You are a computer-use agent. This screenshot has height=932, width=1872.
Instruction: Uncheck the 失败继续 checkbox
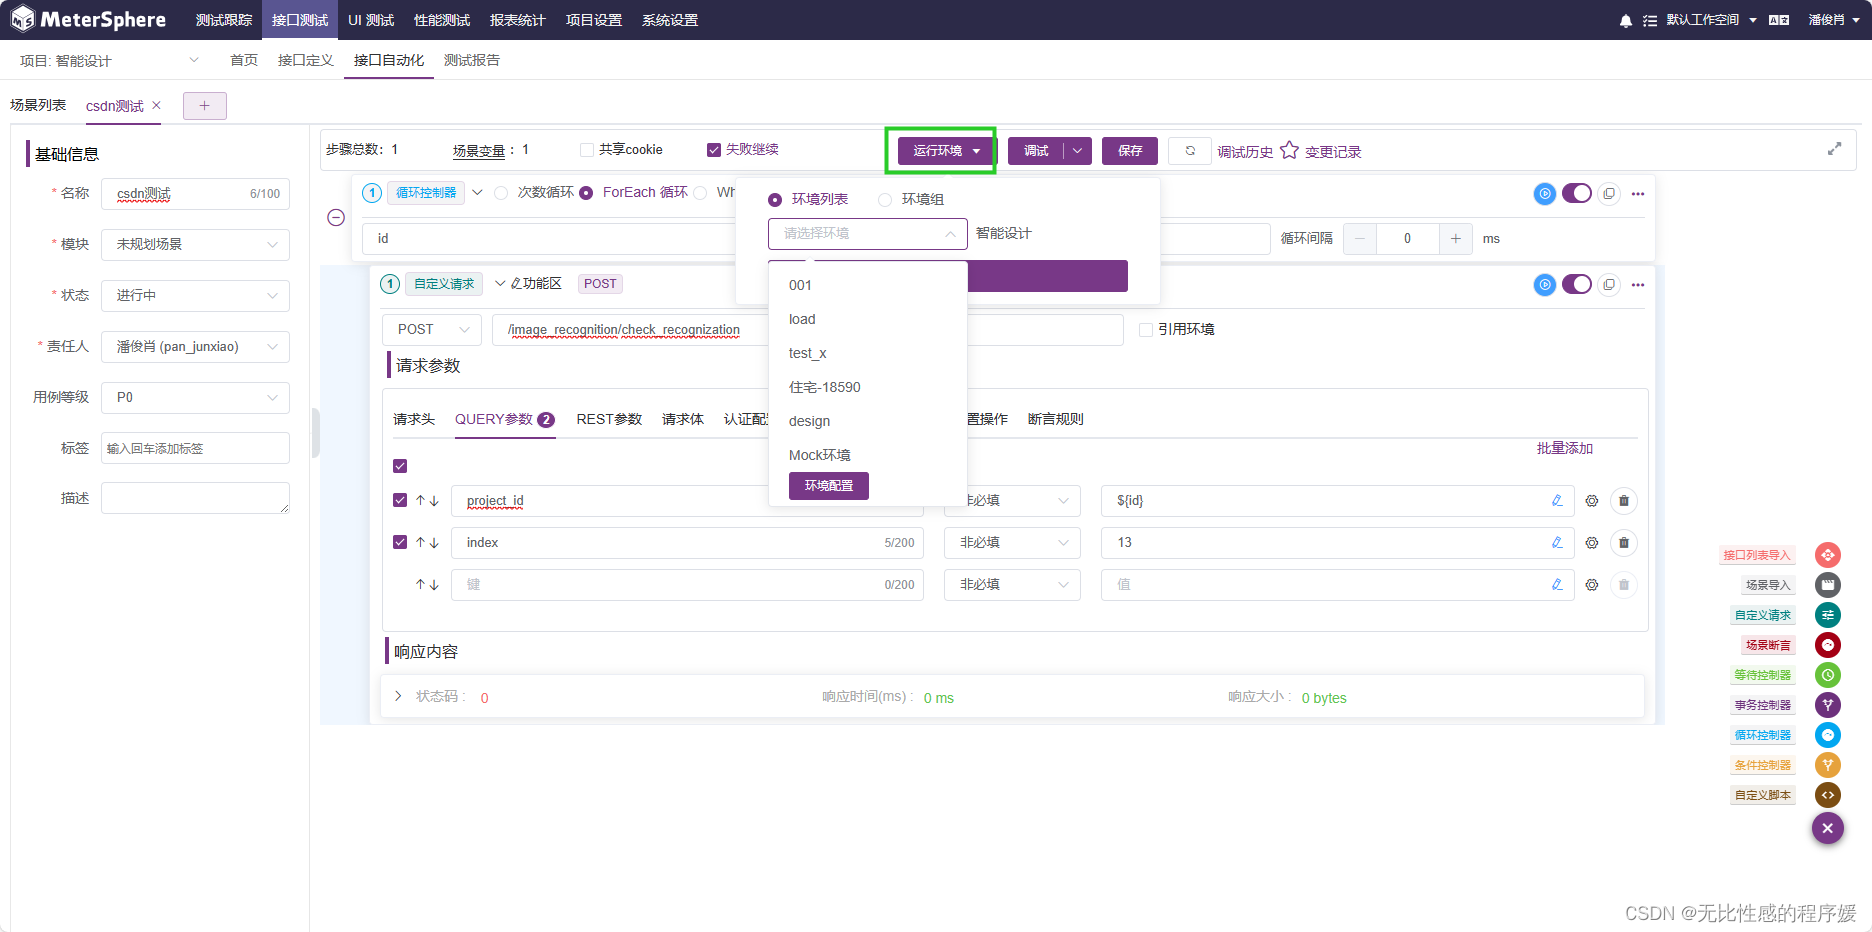[714, 150]
